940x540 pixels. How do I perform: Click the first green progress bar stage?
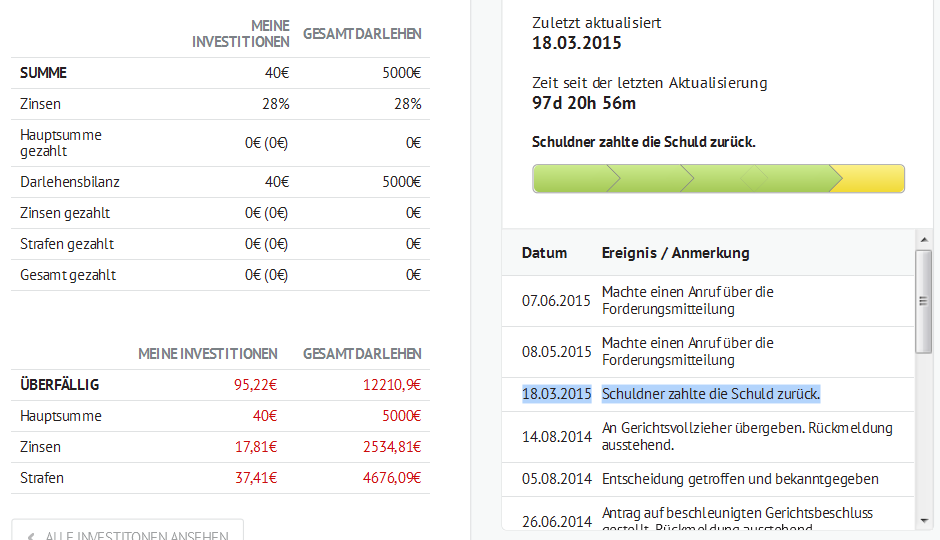[x=570, y=179]
